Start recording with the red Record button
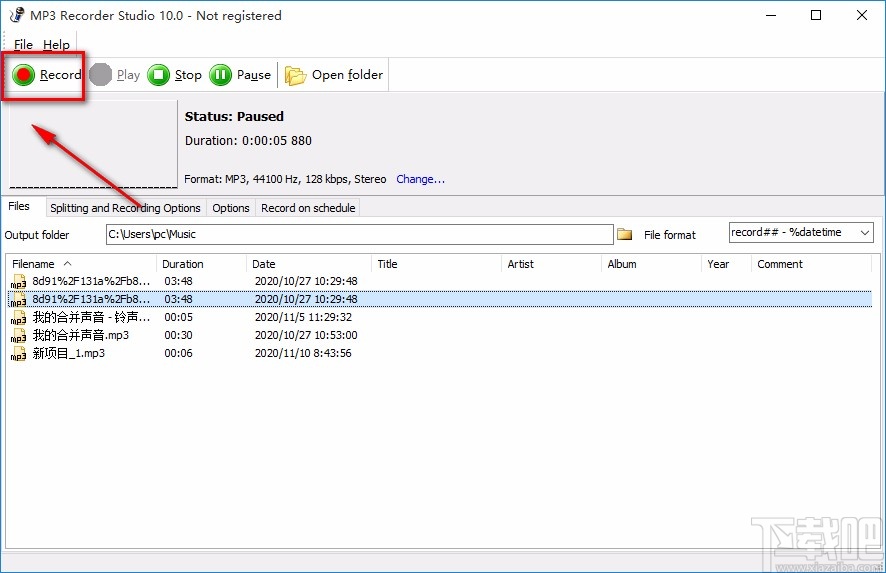The width and height of the screenshot is (886, 573). 46,75
